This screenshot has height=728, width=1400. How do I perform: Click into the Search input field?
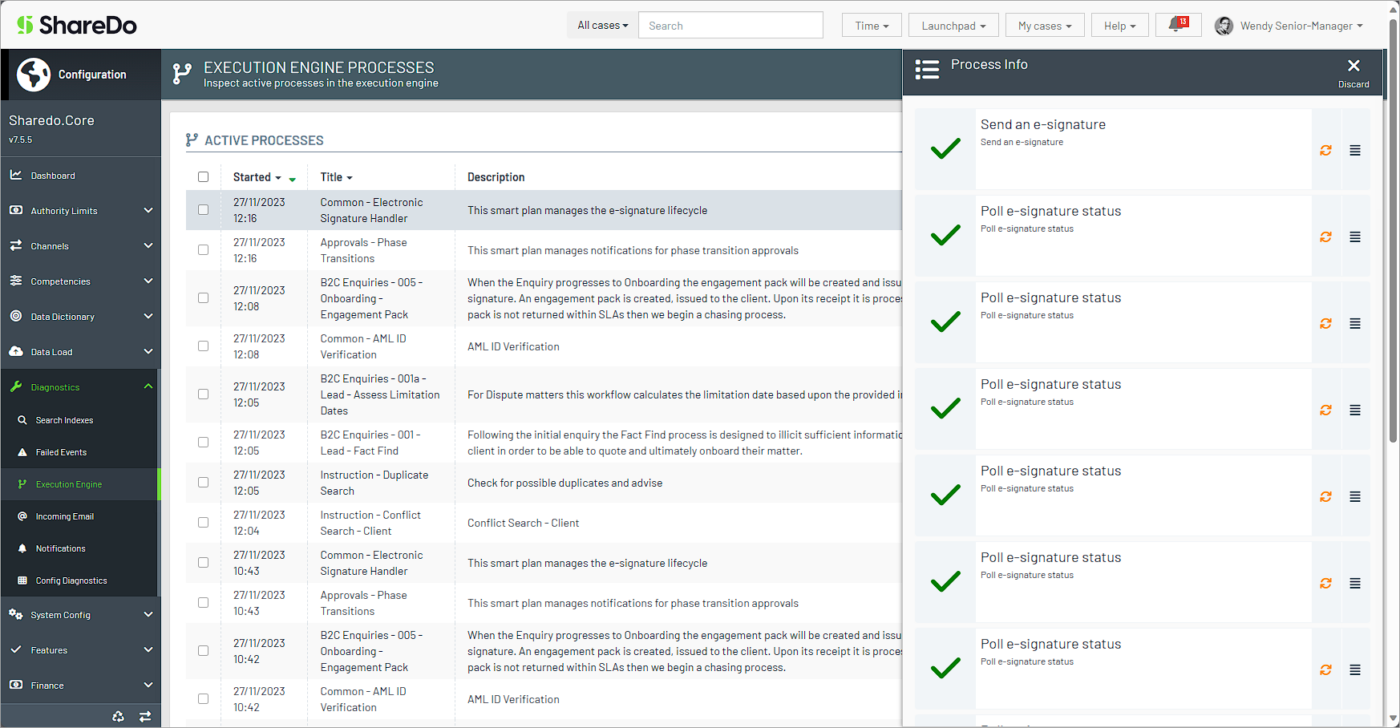(x=731, y=25)
